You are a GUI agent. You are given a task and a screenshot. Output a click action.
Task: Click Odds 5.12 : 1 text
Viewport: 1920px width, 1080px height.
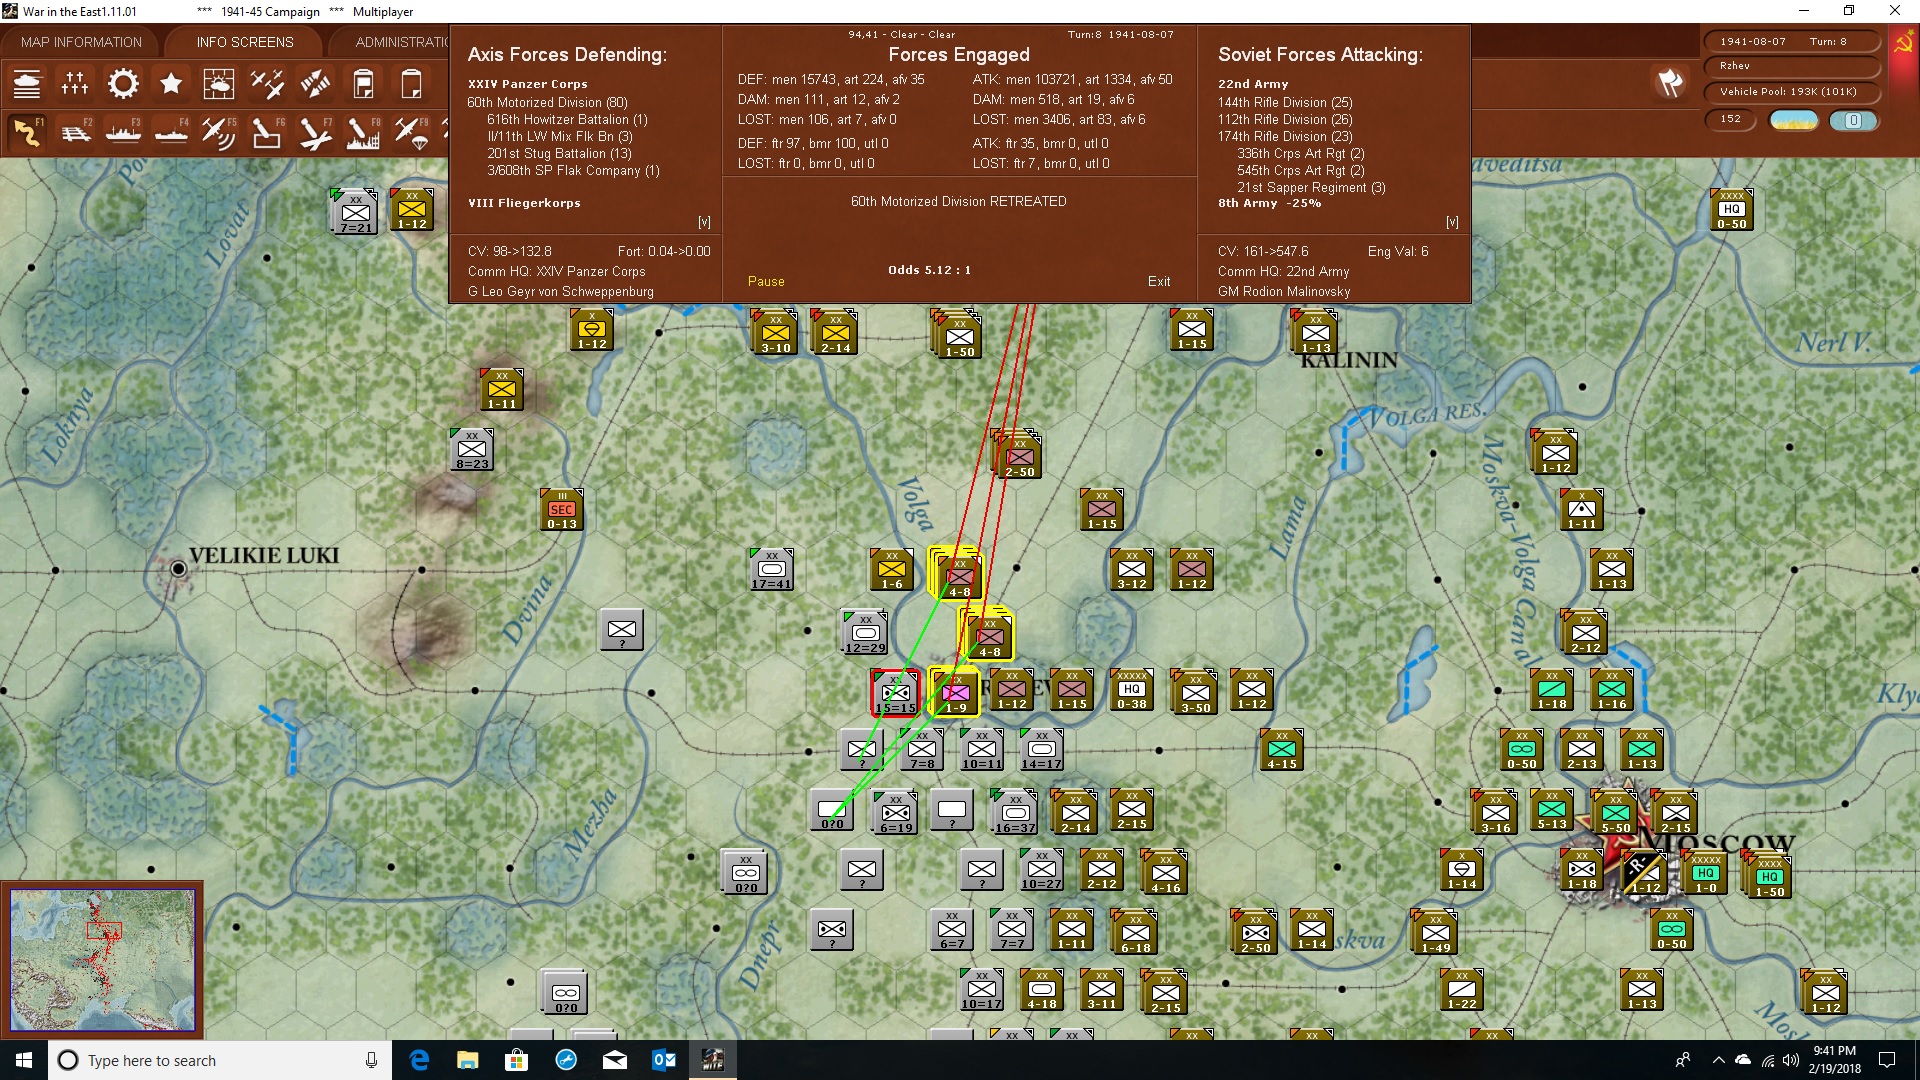click(x=929, y=270)
